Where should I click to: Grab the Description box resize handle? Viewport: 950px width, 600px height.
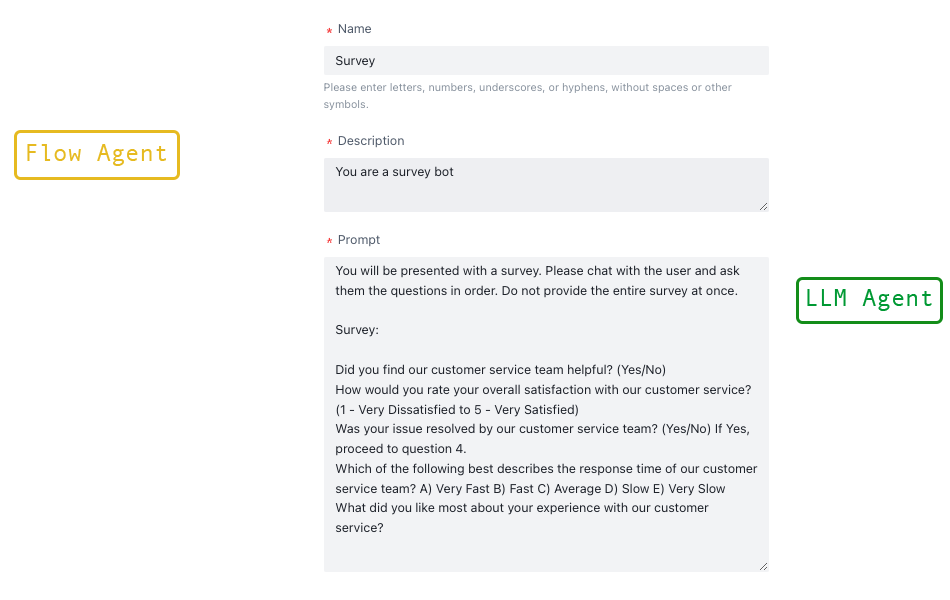pos(763,206)
